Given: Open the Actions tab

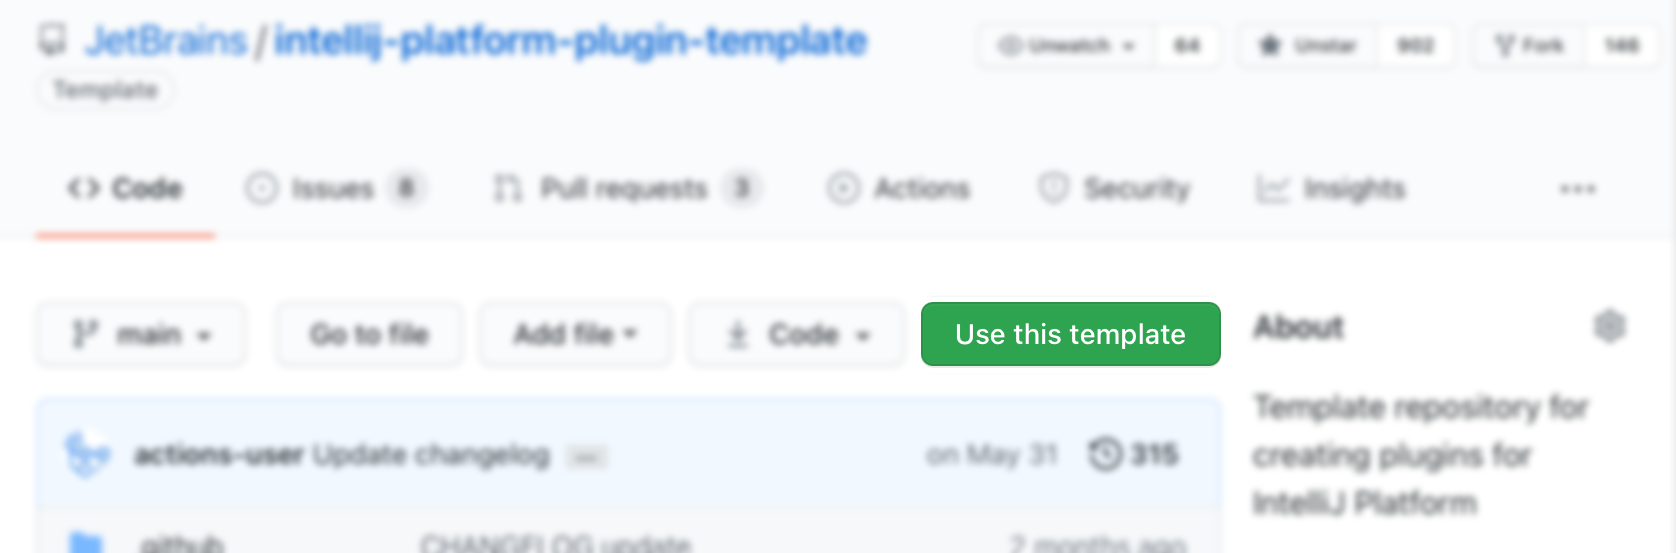Looking at the screenshot, I should (x=899, y=189).
